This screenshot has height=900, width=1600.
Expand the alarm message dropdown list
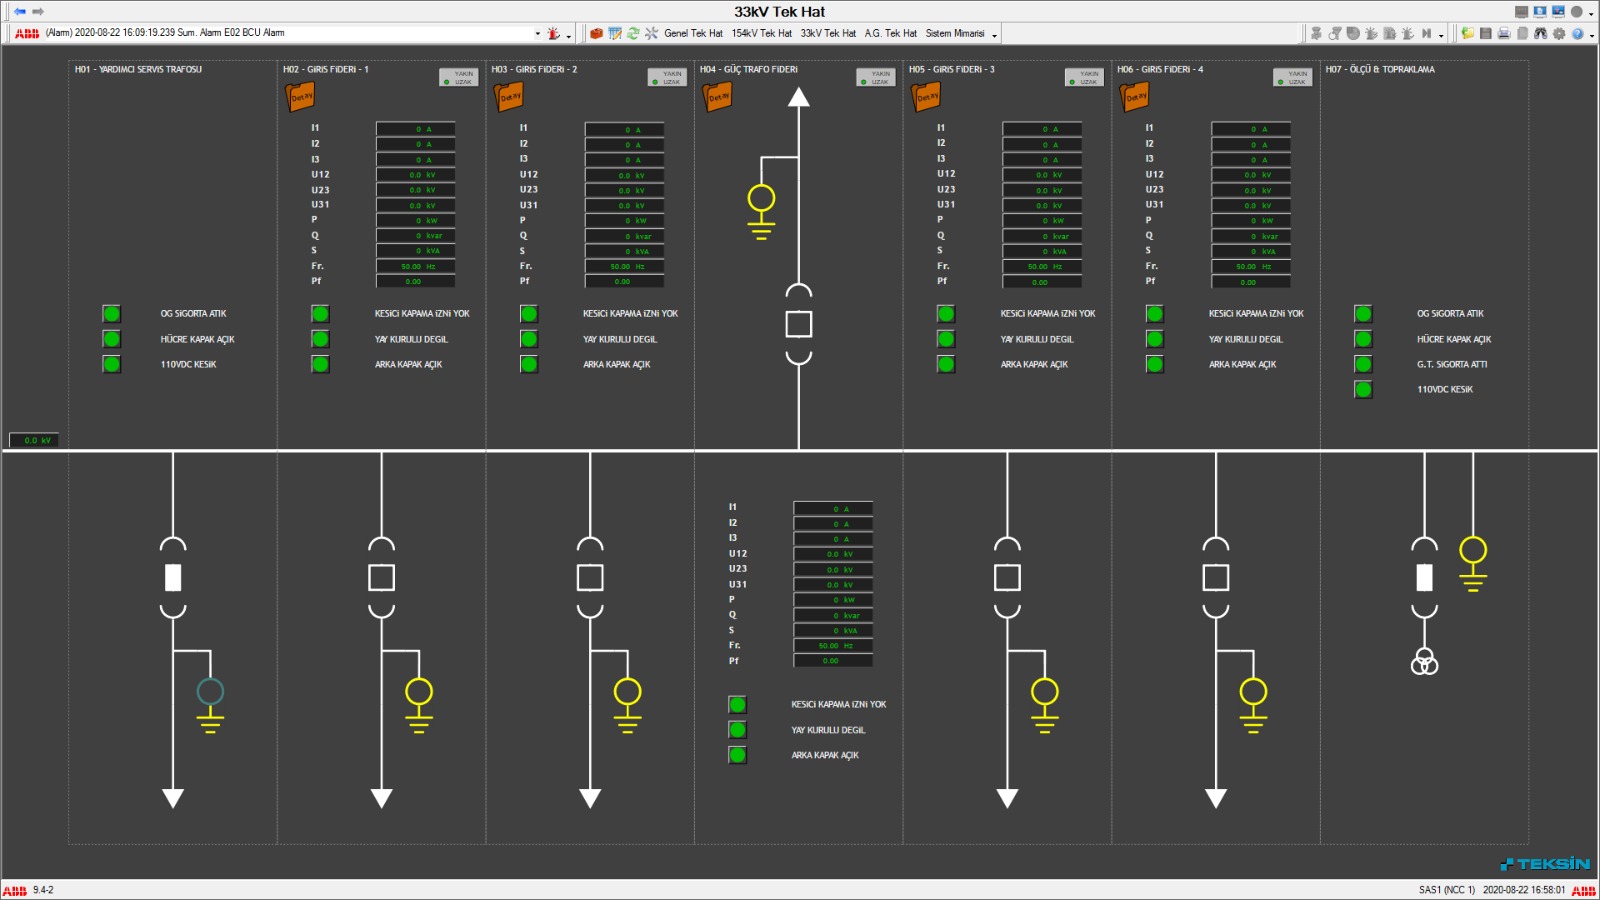point(537,33)
